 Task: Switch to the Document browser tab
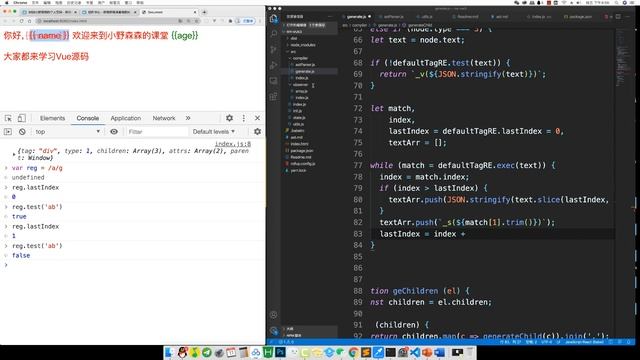tap(168, 12)
